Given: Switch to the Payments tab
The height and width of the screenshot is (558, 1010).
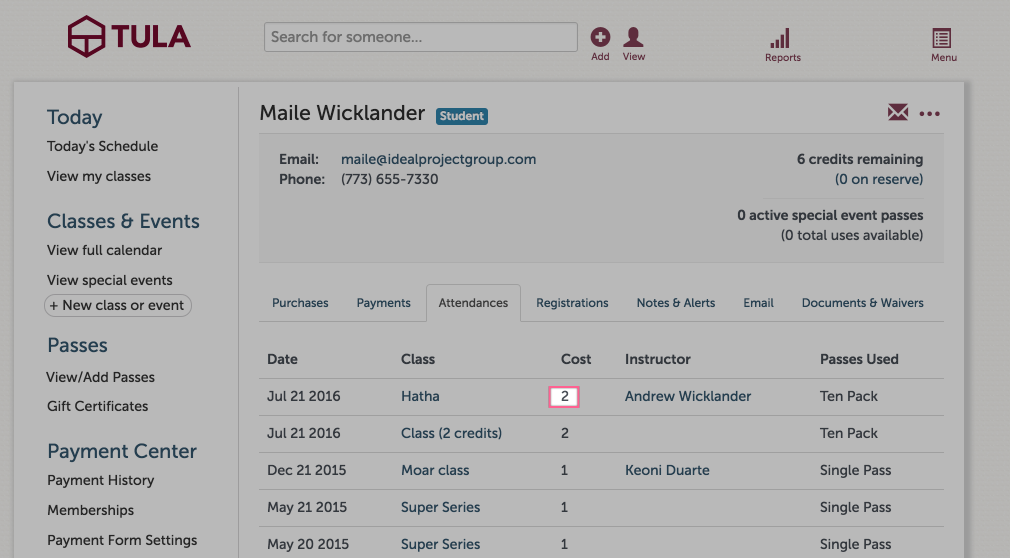Looking at the screenshot, I should click(383, 303).
